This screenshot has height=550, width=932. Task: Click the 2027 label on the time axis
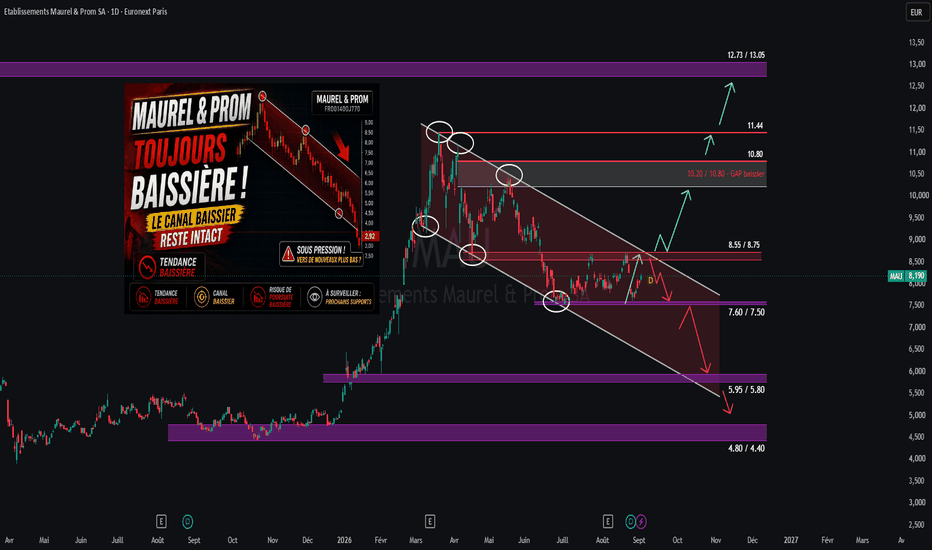pos(791,540)
